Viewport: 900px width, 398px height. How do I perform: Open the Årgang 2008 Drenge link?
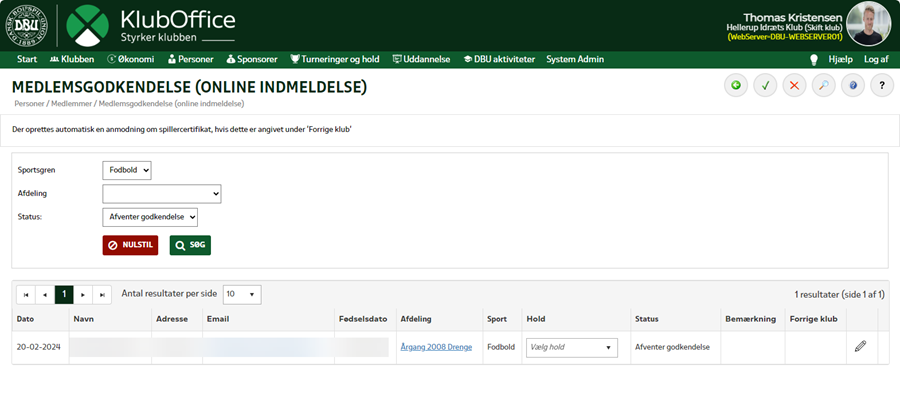click(436, 347)
